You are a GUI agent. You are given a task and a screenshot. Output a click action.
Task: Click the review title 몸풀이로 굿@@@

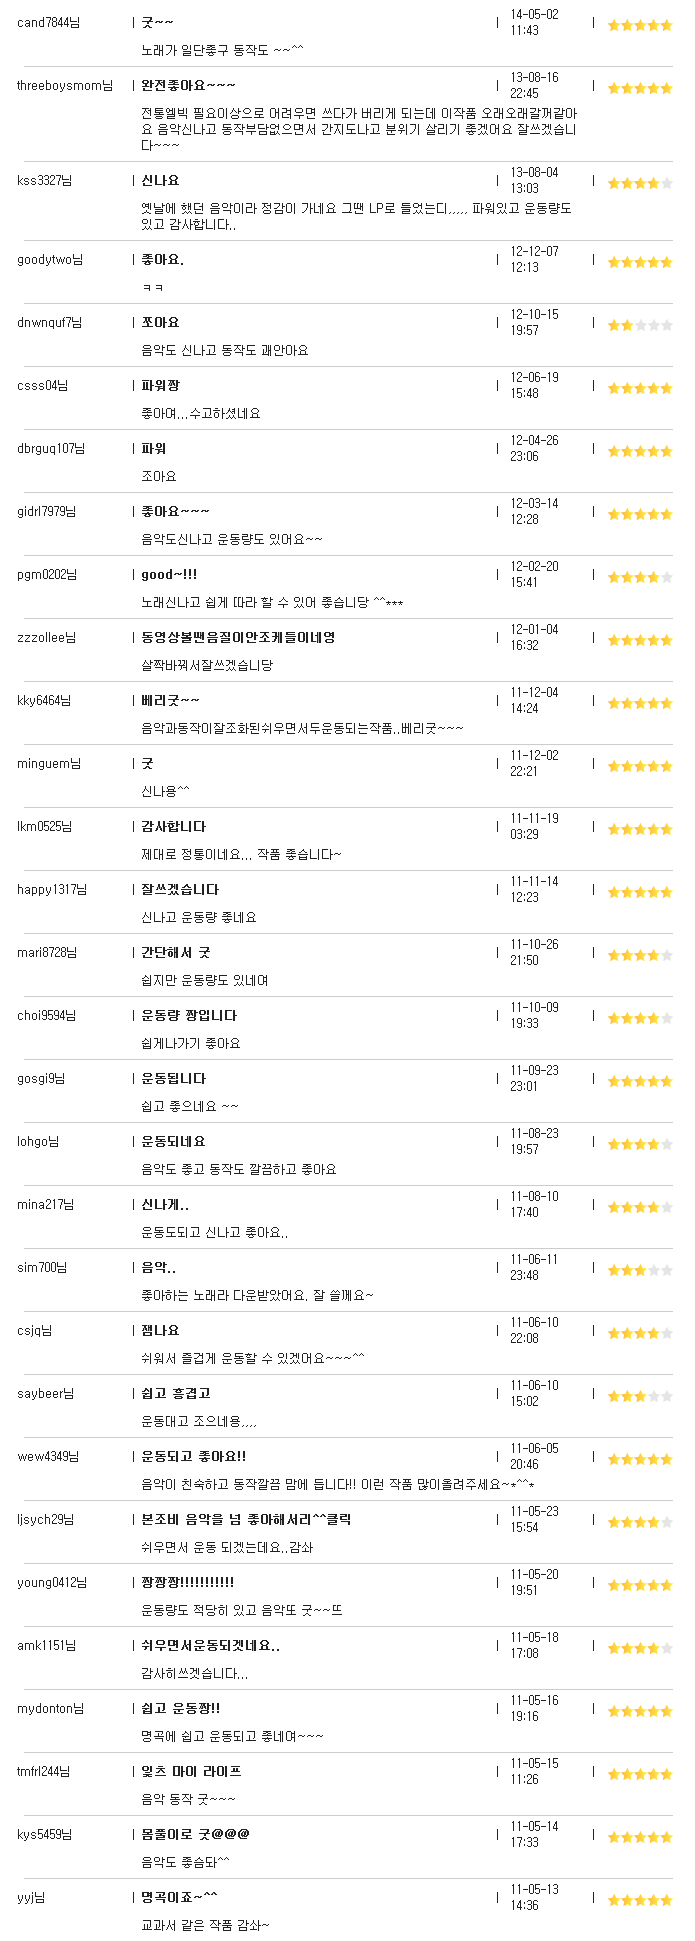coord(195,1834)
